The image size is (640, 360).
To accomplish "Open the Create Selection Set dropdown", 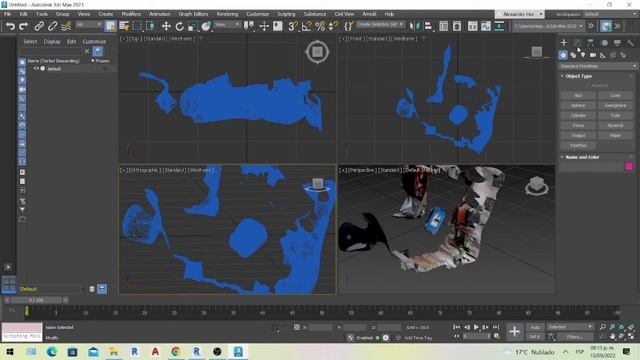I will pos(380,25).
